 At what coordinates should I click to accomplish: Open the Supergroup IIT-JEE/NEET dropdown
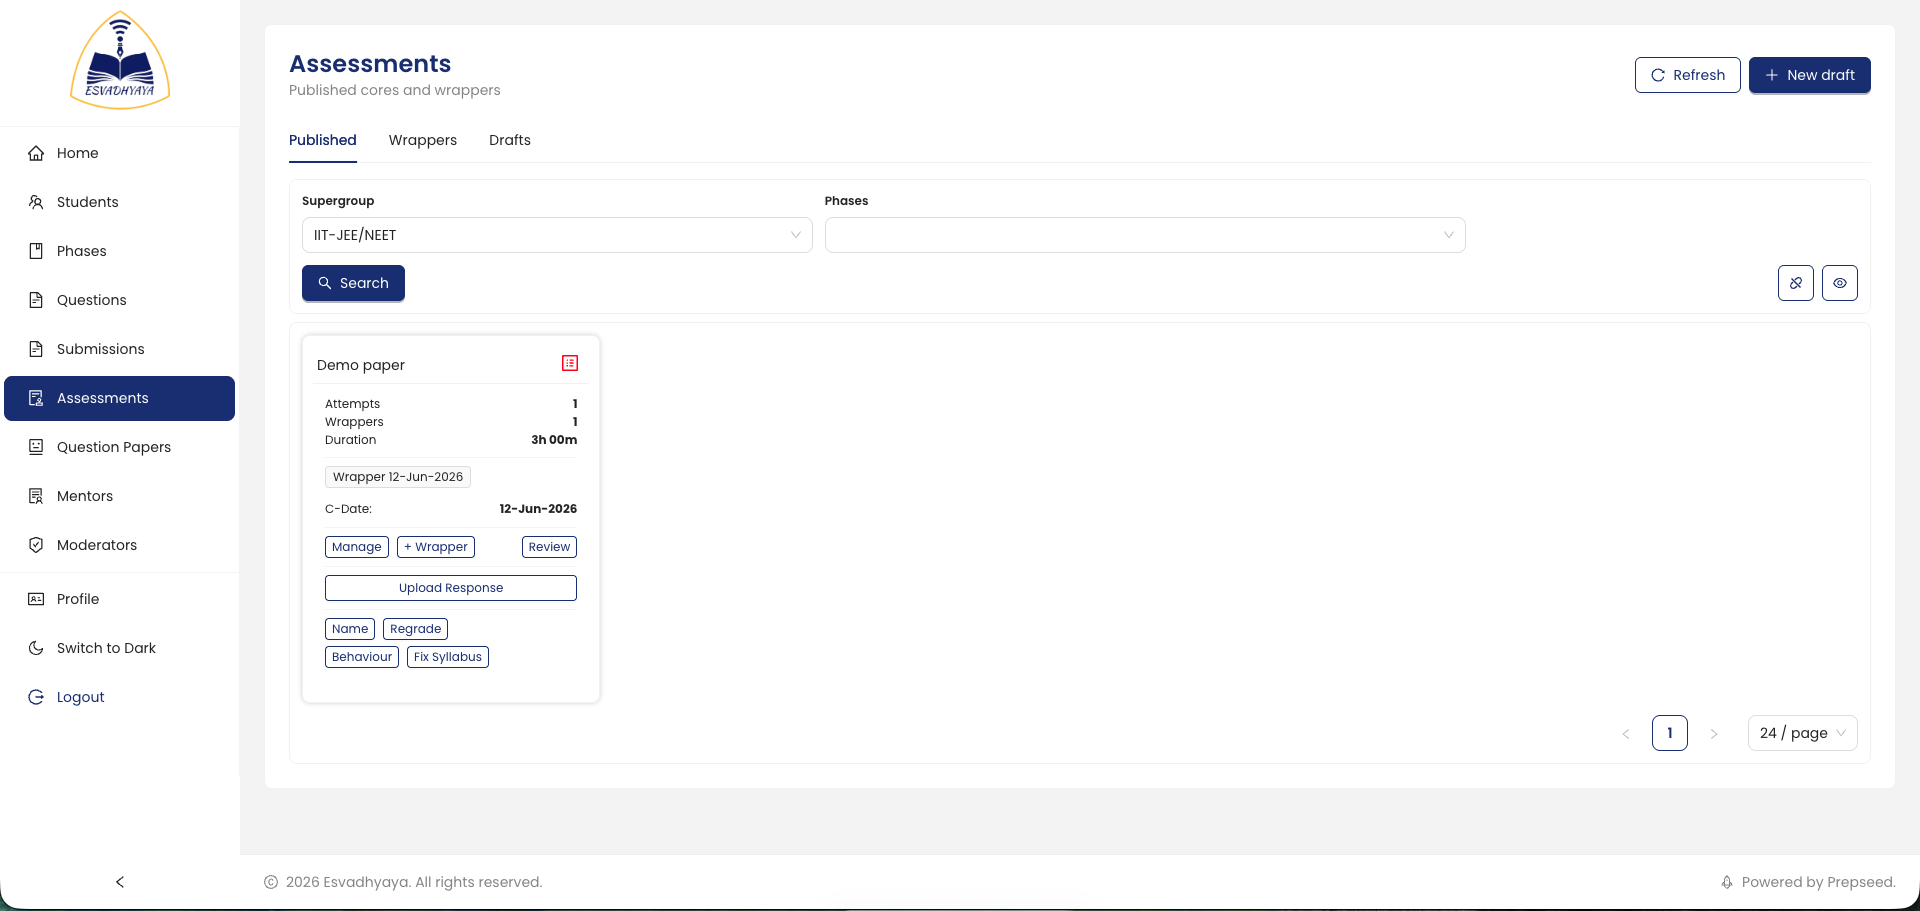[557, 235]
